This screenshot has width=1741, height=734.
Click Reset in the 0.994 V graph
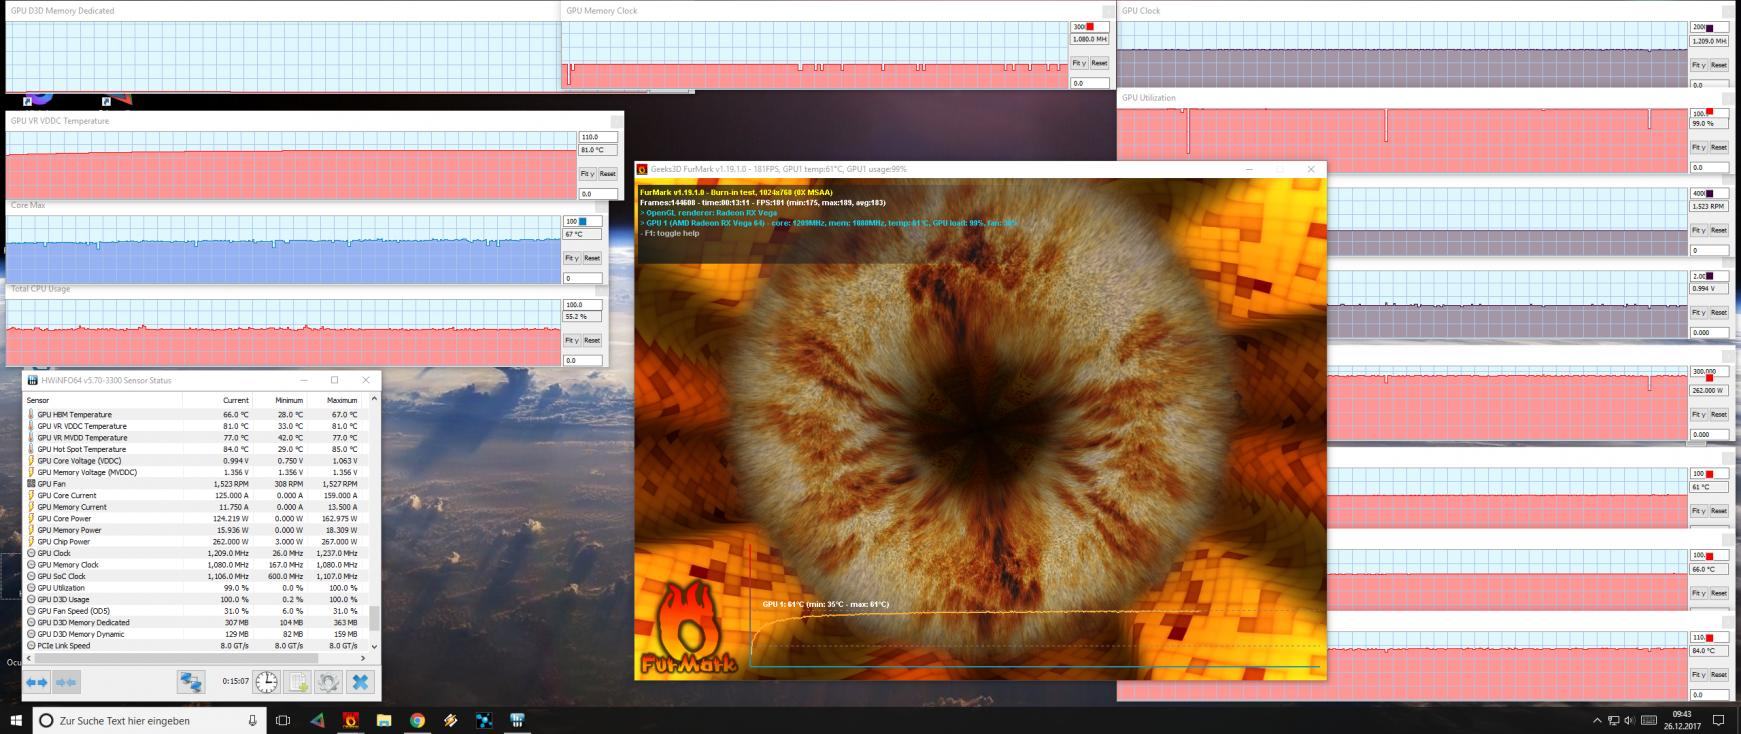click(1719, 312)
